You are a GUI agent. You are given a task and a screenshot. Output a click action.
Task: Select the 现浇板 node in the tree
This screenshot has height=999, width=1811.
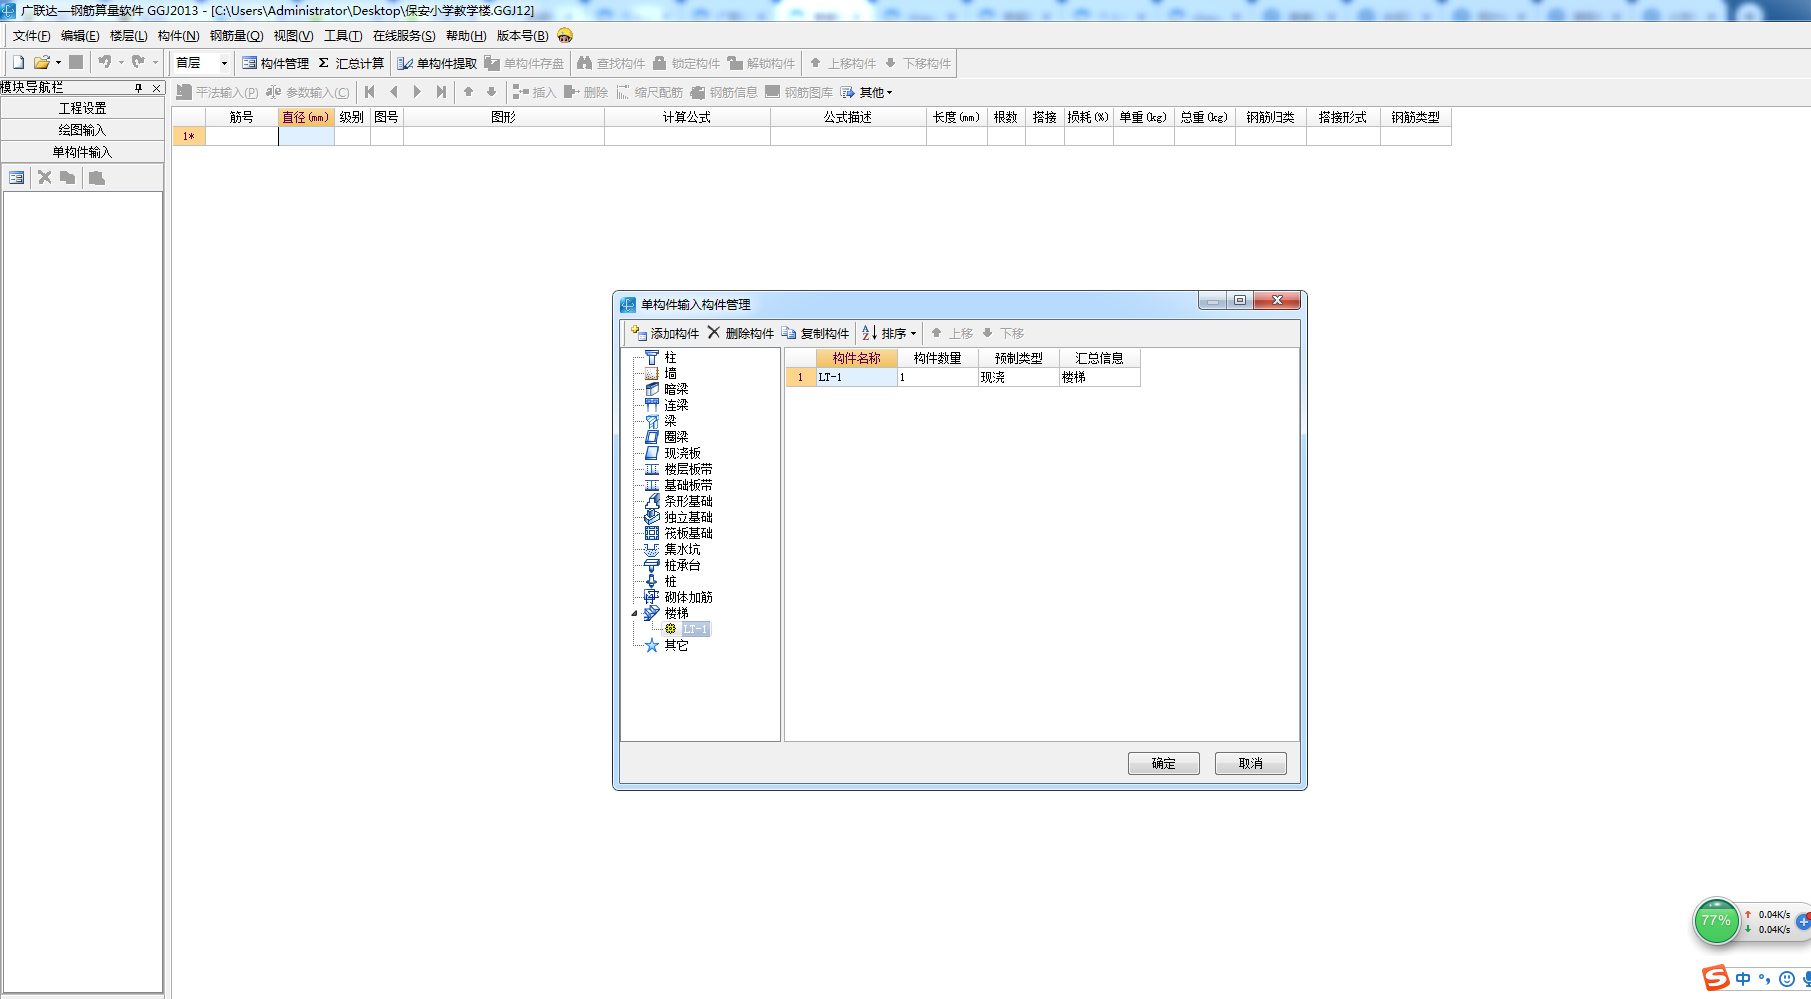click(682, 453)
